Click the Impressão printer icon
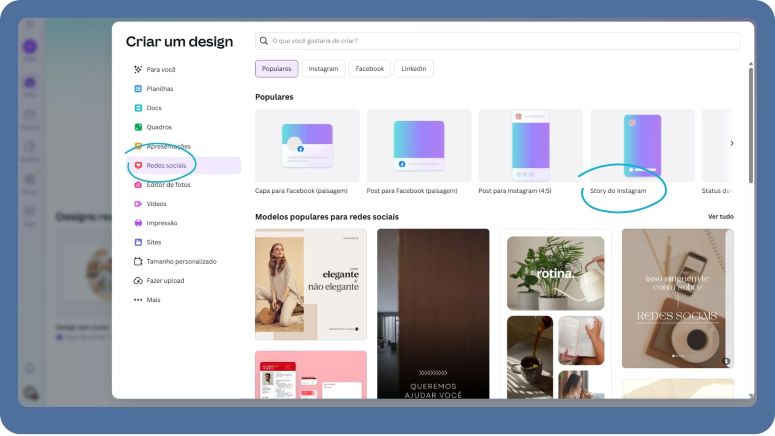775x436 pixels. (138, 223)
